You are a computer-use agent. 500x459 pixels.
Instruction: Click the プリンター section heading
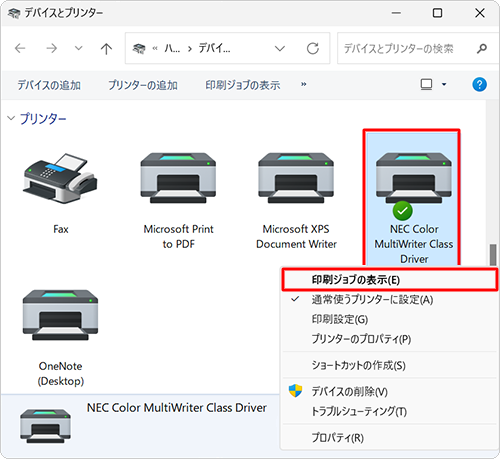coord(43,119)
